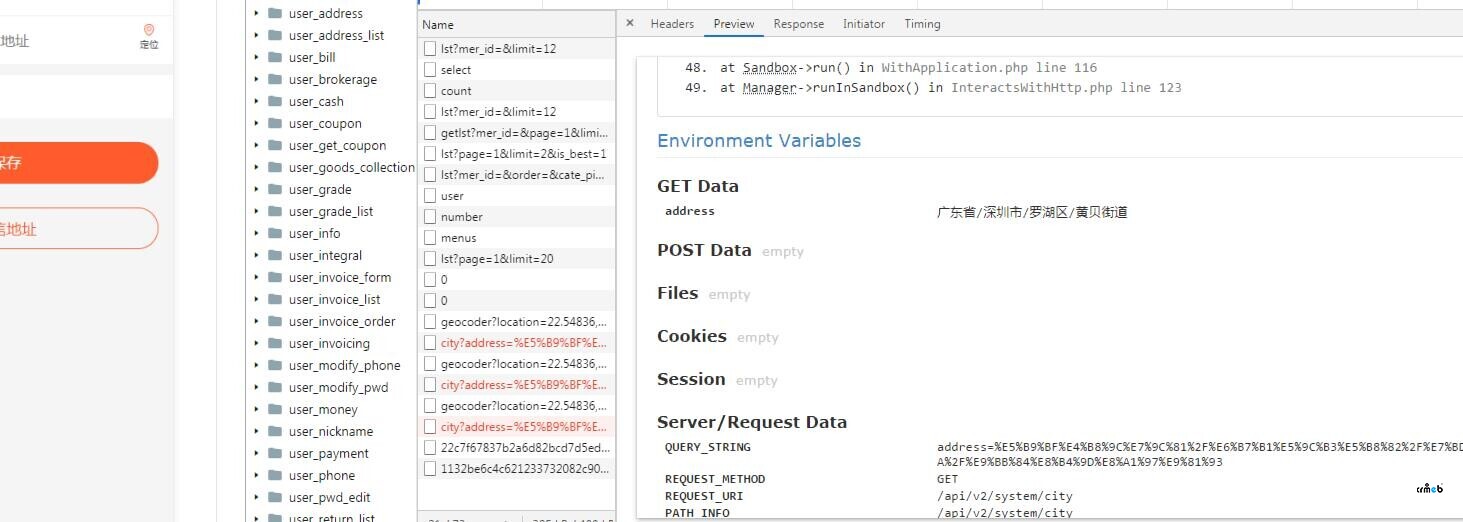Expand the user_money folder arrow
Viewport: 1463px width, 522px height.
[x=256, y=409]
